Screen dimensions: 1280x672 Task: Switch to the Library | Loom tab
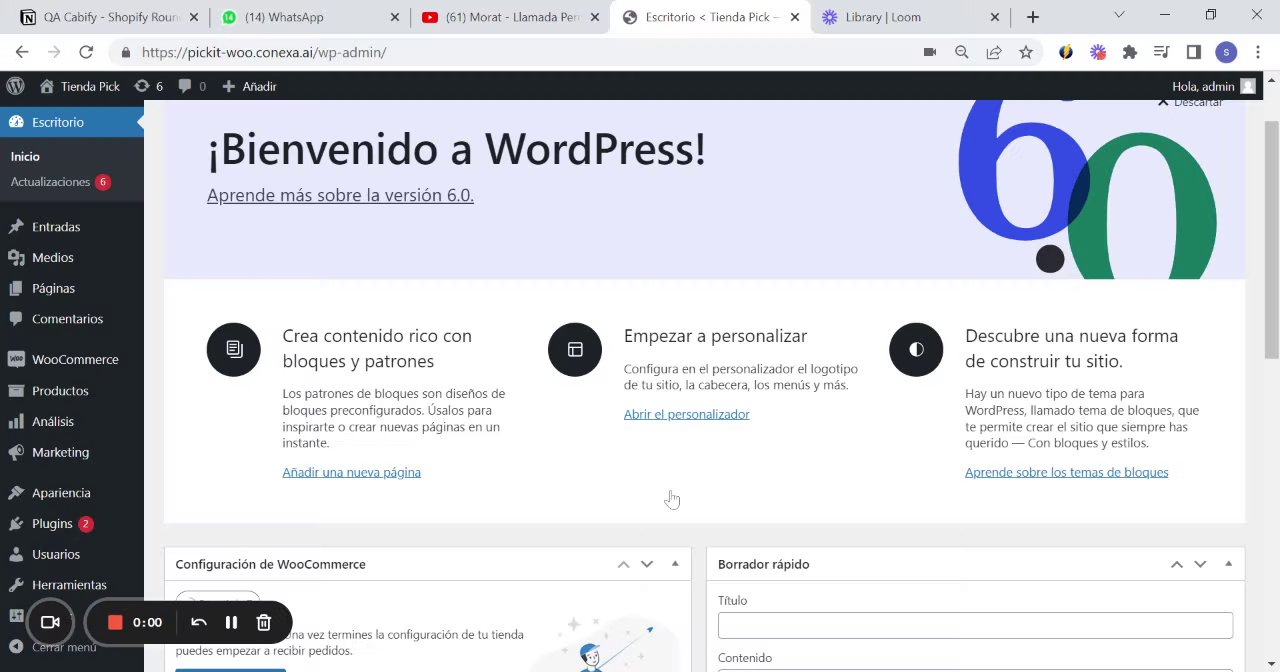point(909,17)
